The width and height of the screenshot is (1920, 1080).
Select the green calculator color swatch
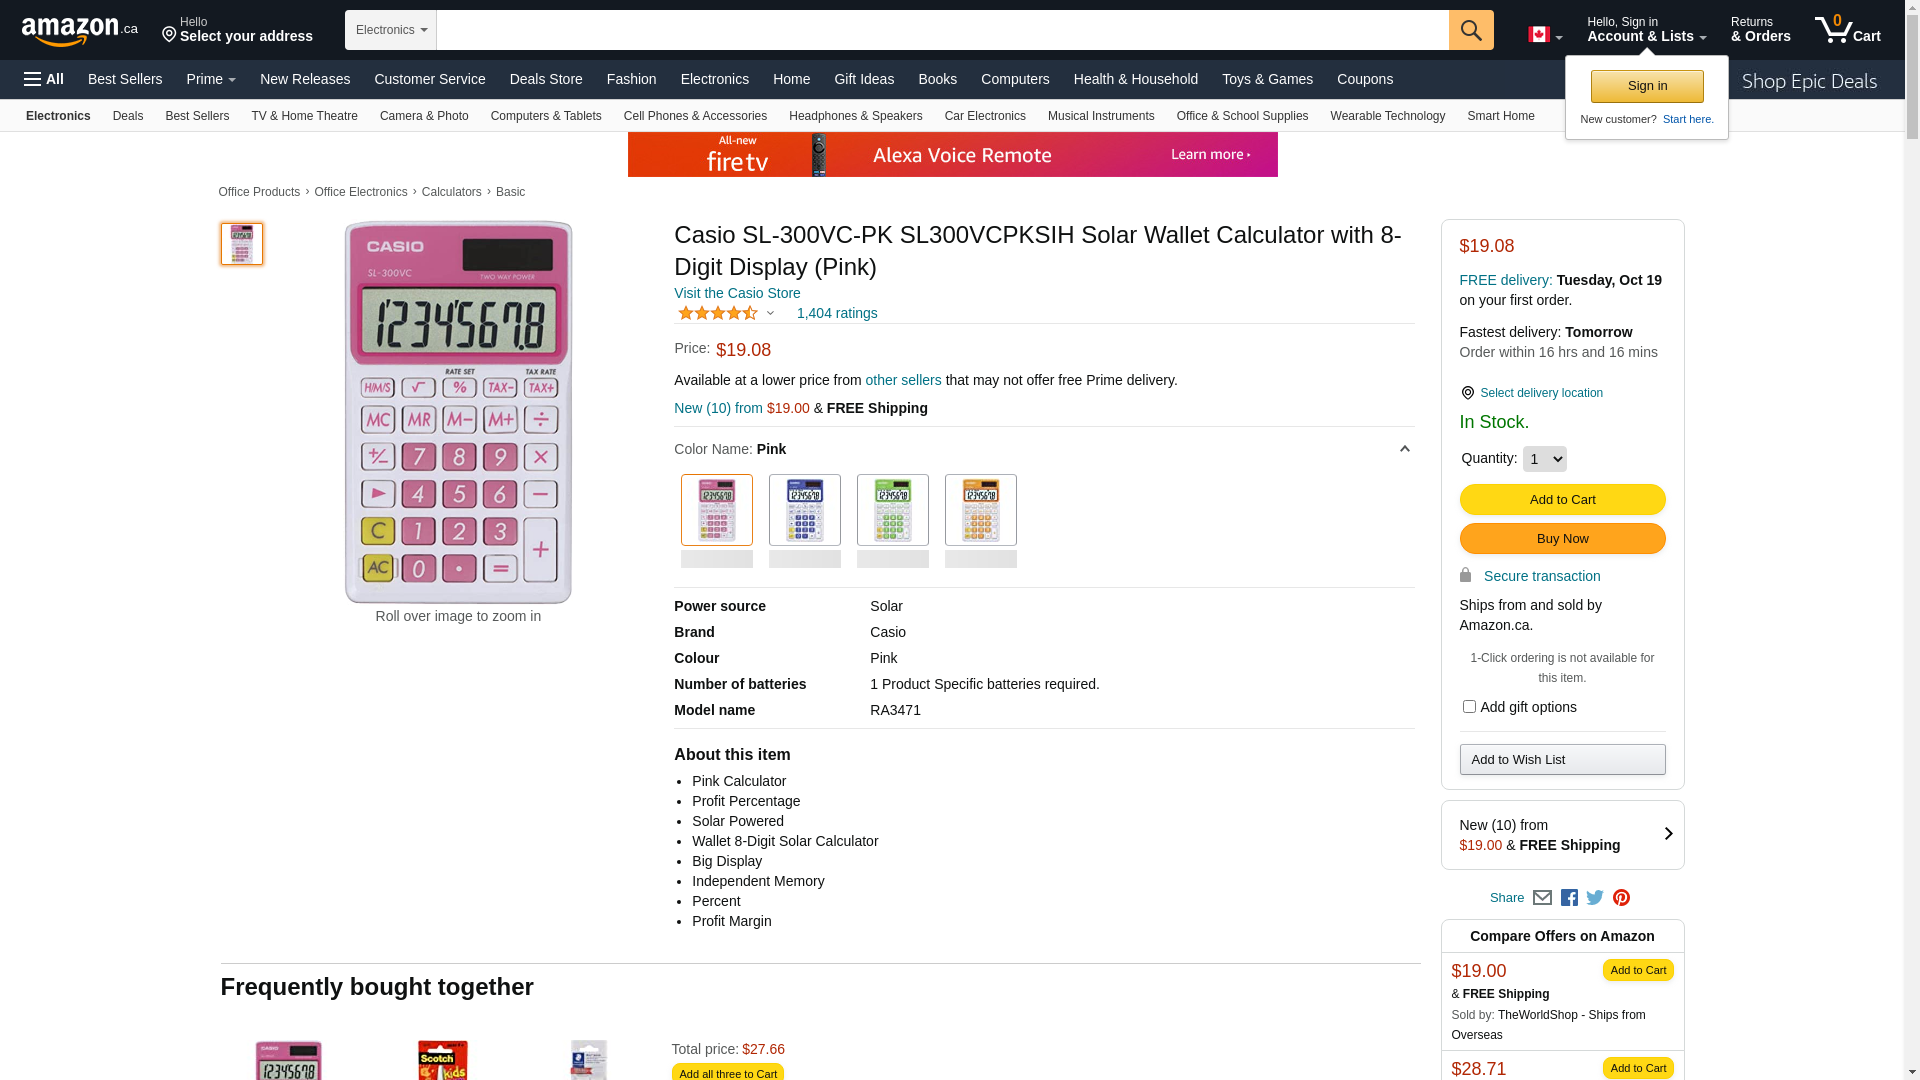tap(893, 510)
